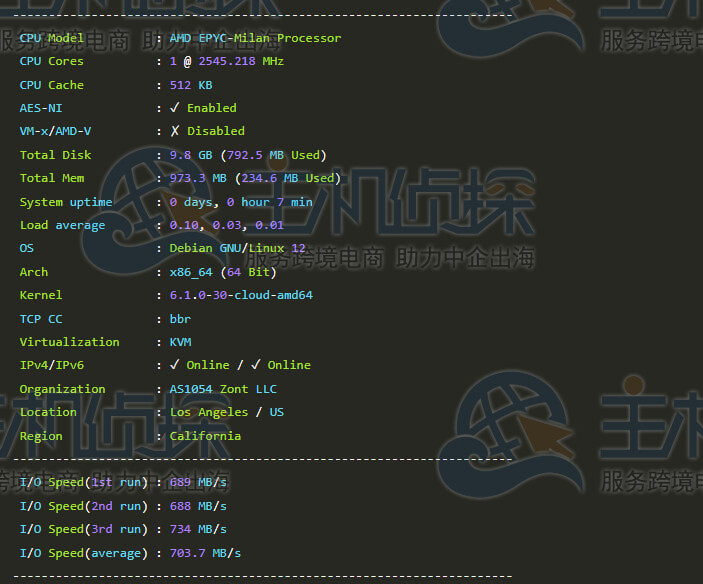Select 'x86_64 (64 Bit)' architecture value
Screen dimensions: 703x584
pyautogui.click(x=223, y=273)
